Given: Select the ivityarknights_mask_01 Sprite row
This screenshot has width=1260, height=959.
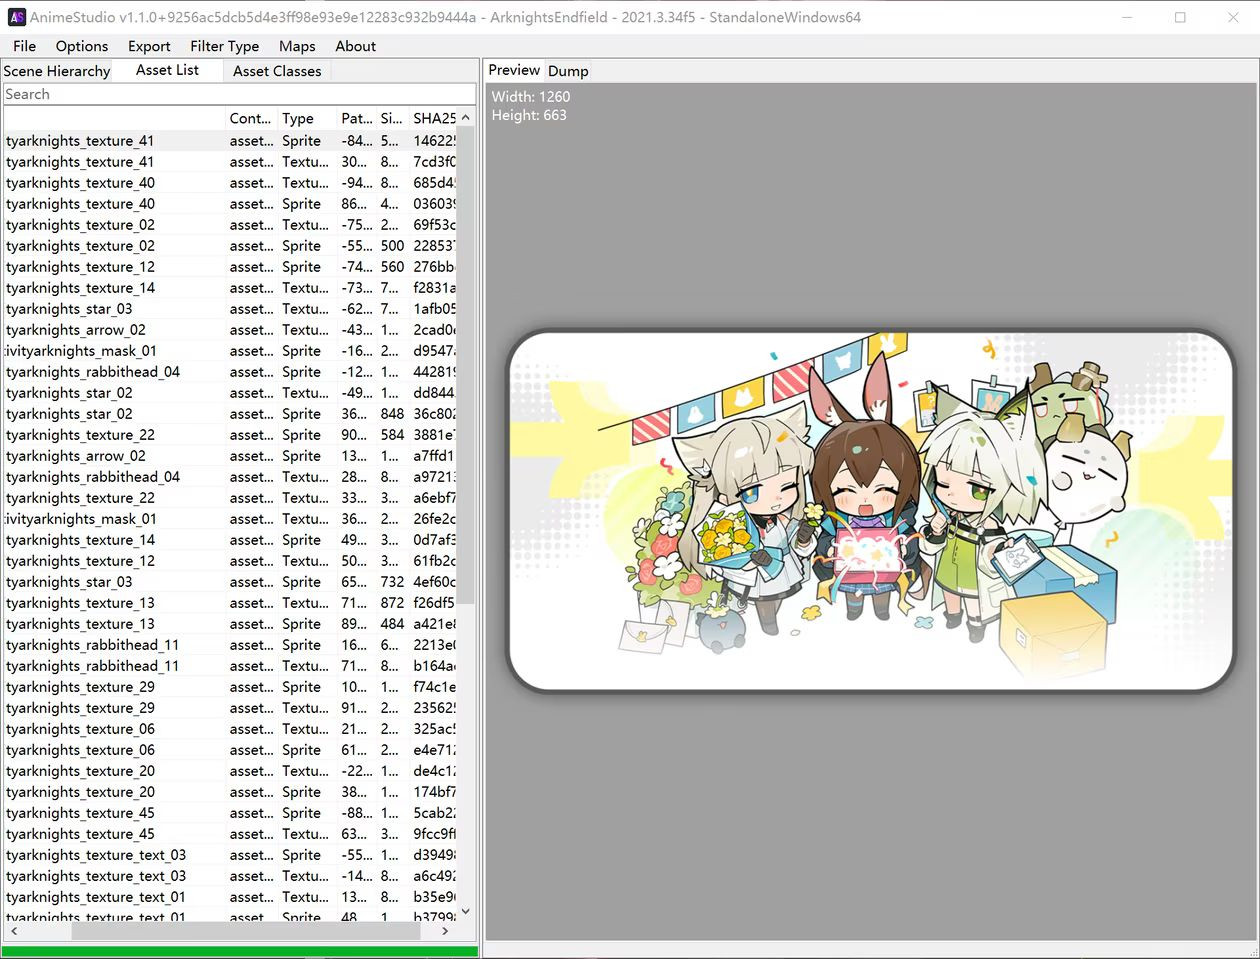Looking at the screenshot, I should click(230, 351).
